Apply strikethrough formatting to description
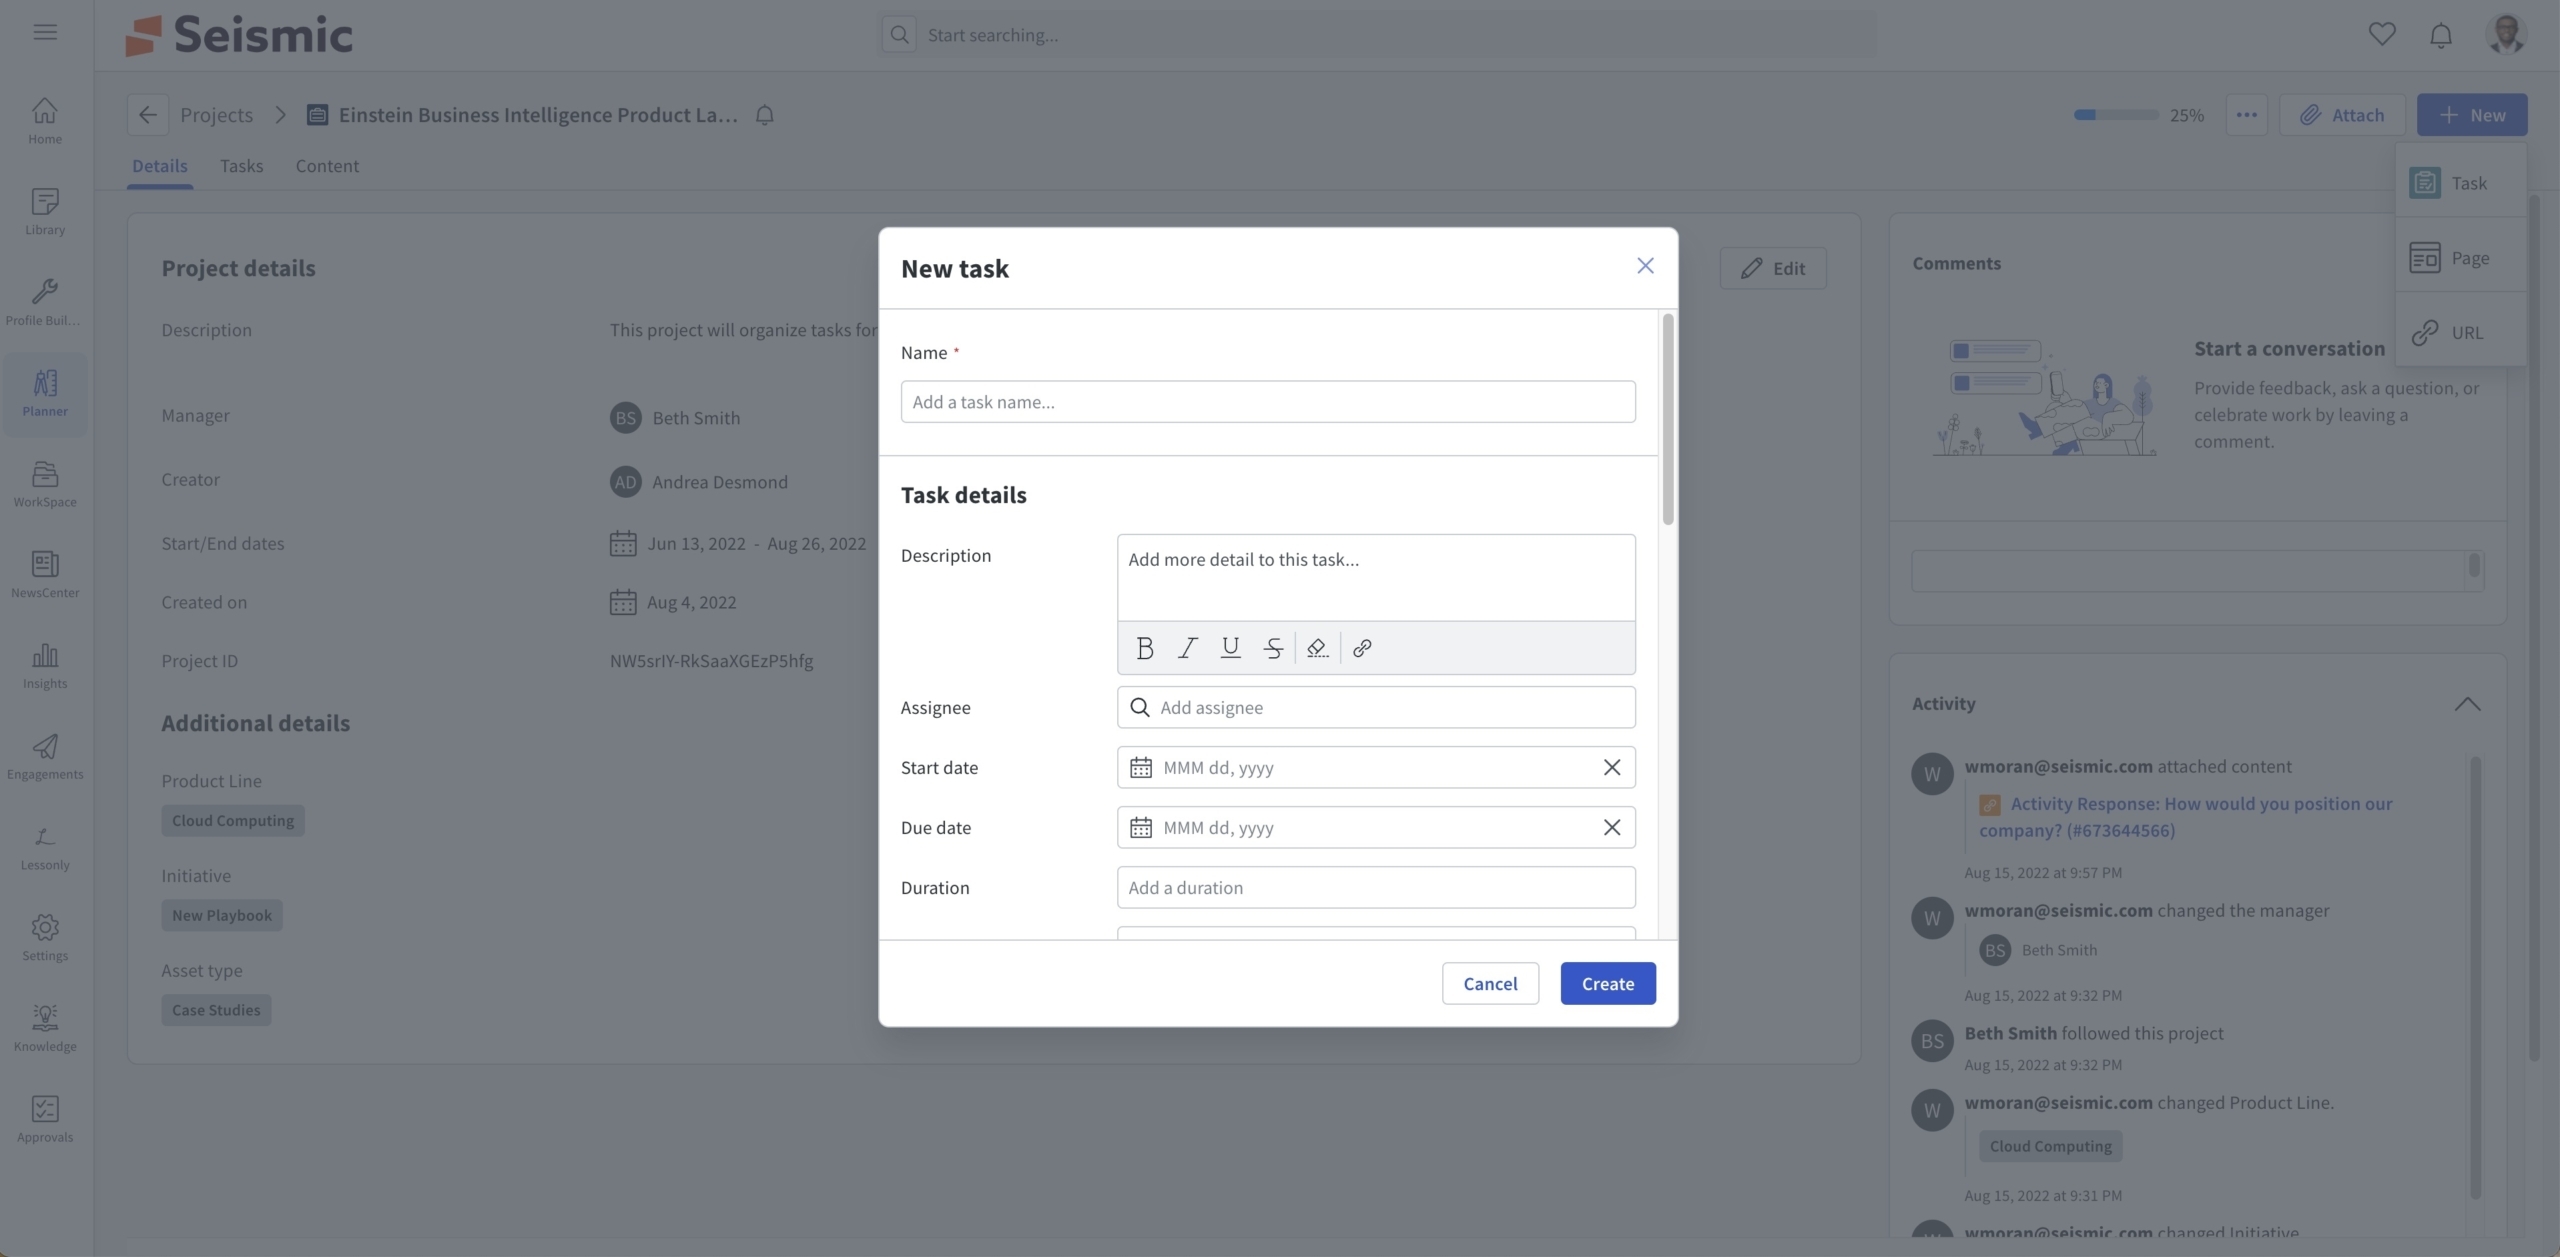 tap(1273, 648)
